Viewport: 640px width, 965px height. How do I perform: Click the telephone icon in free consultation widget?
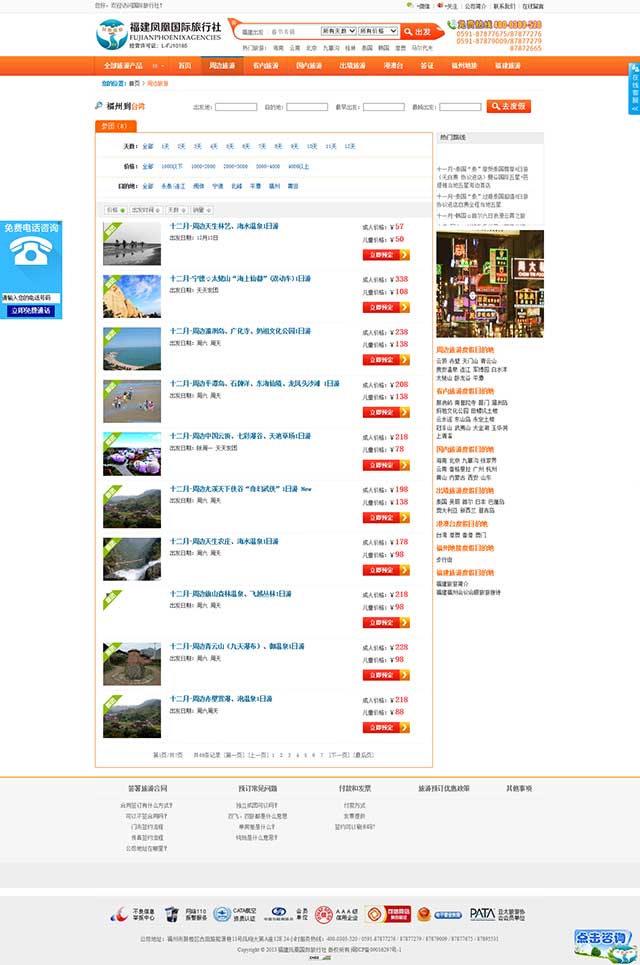click(x=30, y=255)
